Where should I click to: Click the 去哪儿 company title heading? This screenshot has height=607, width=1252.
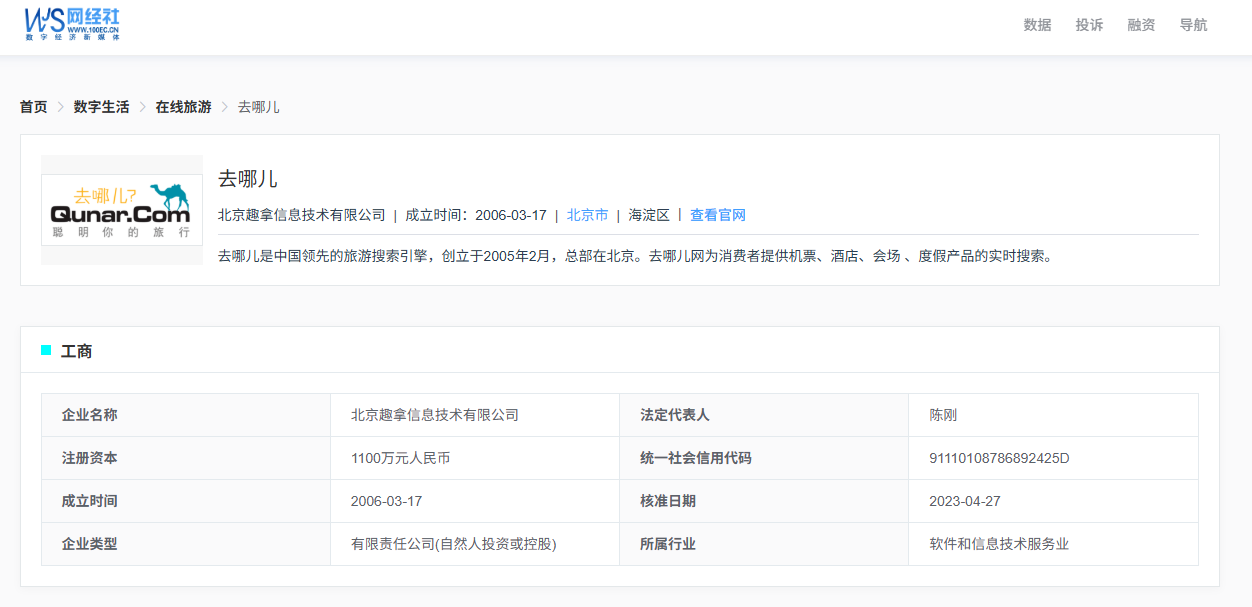click(x=247, y=179)
